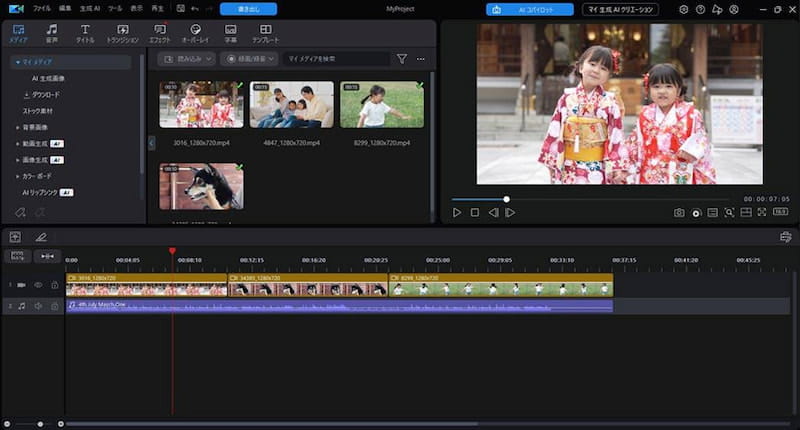
Task: Open the 録画/録音 record dropdown
Action: (250, 59)
